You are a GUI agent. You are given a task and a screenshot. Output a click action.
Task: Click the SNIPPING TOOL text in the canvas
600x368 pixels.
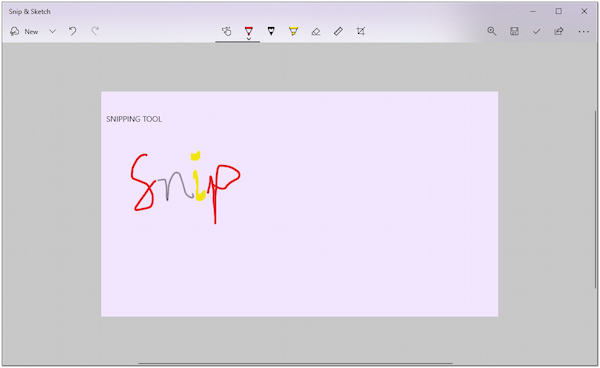pyautogui.click(x=134, y=119)
